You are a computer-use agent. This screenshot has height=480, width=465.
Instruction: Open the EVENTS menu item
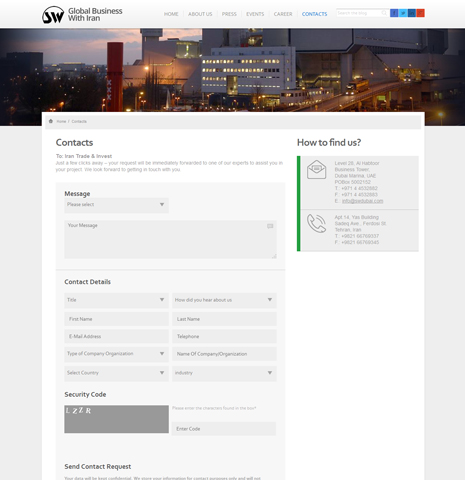point(255,14)
